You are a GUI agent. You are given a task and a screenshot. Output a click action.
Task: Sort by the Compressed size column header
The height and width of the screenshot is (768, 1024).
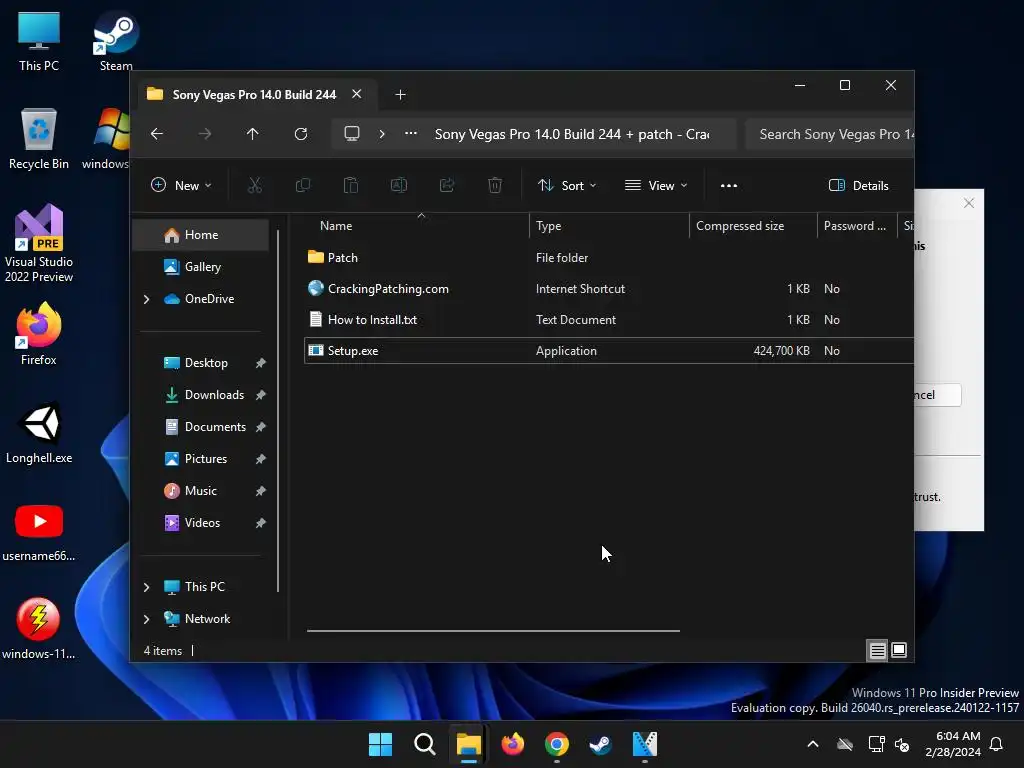point(740,226)
